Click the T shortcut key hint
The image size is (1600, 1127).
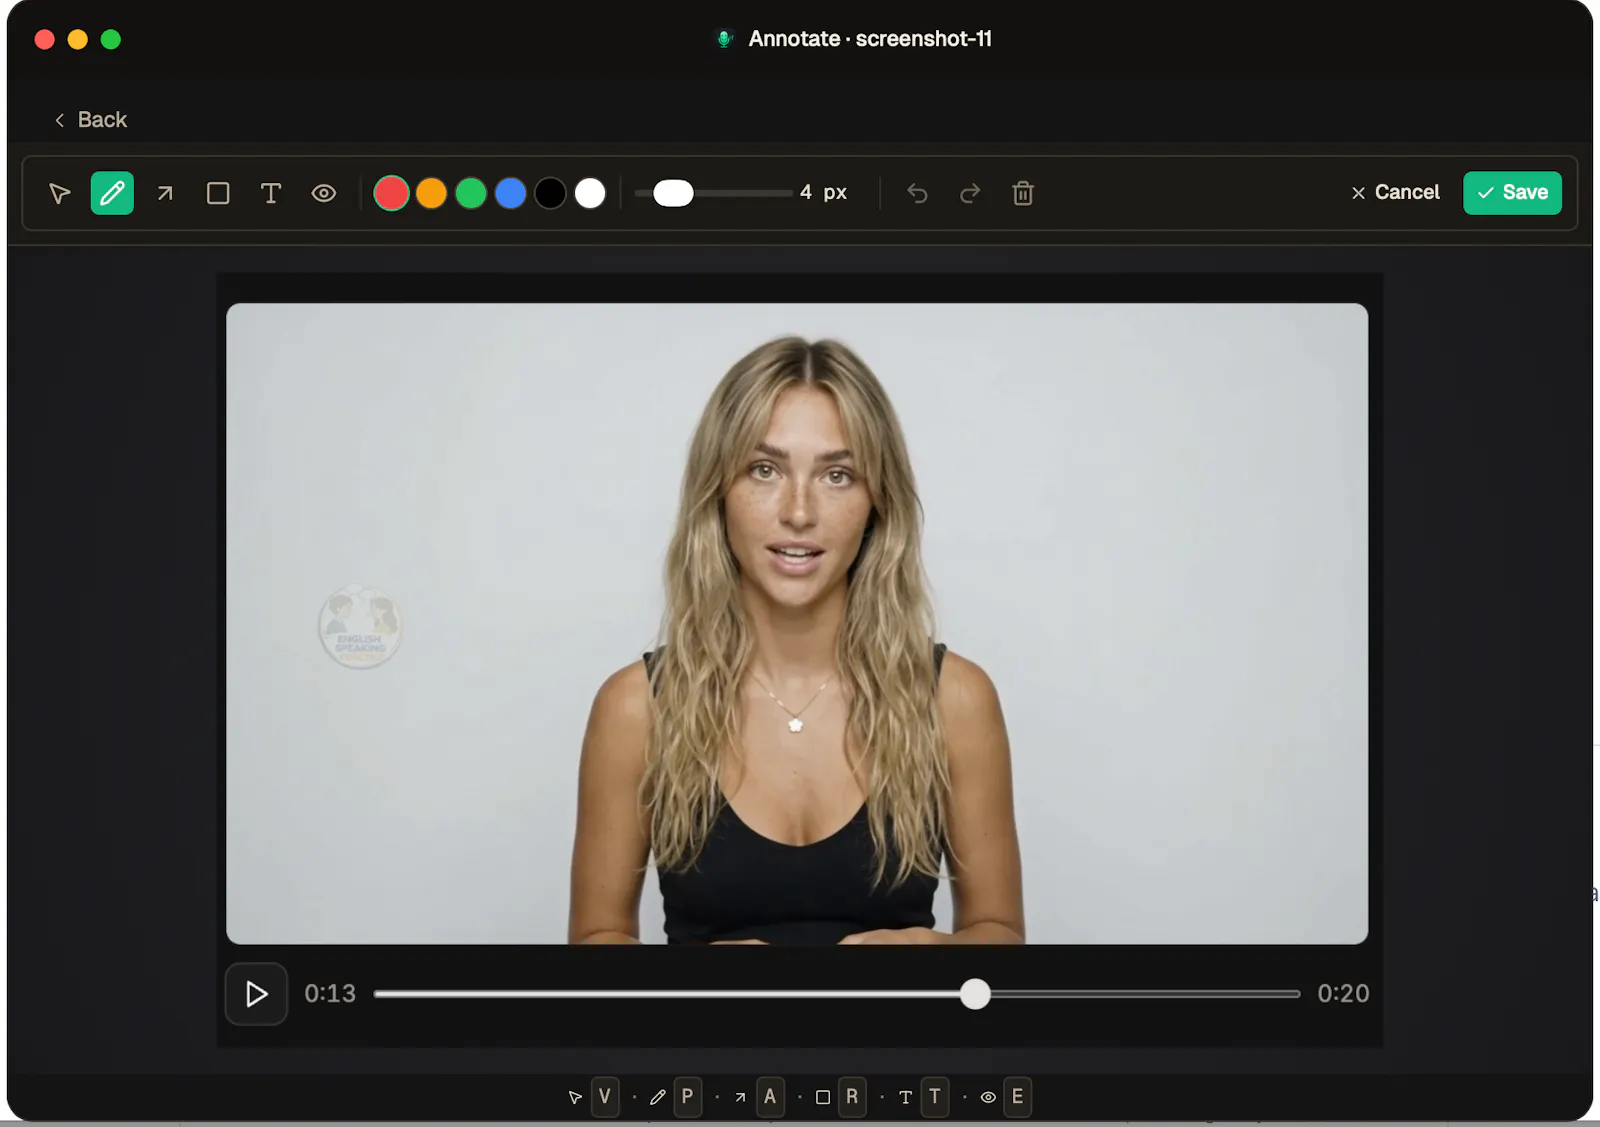pos(935,1097)
